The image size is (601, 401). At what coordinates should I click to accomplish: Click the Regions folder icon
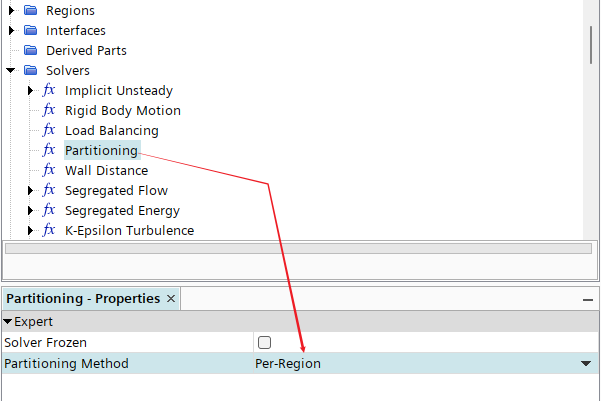click(30, 10)
